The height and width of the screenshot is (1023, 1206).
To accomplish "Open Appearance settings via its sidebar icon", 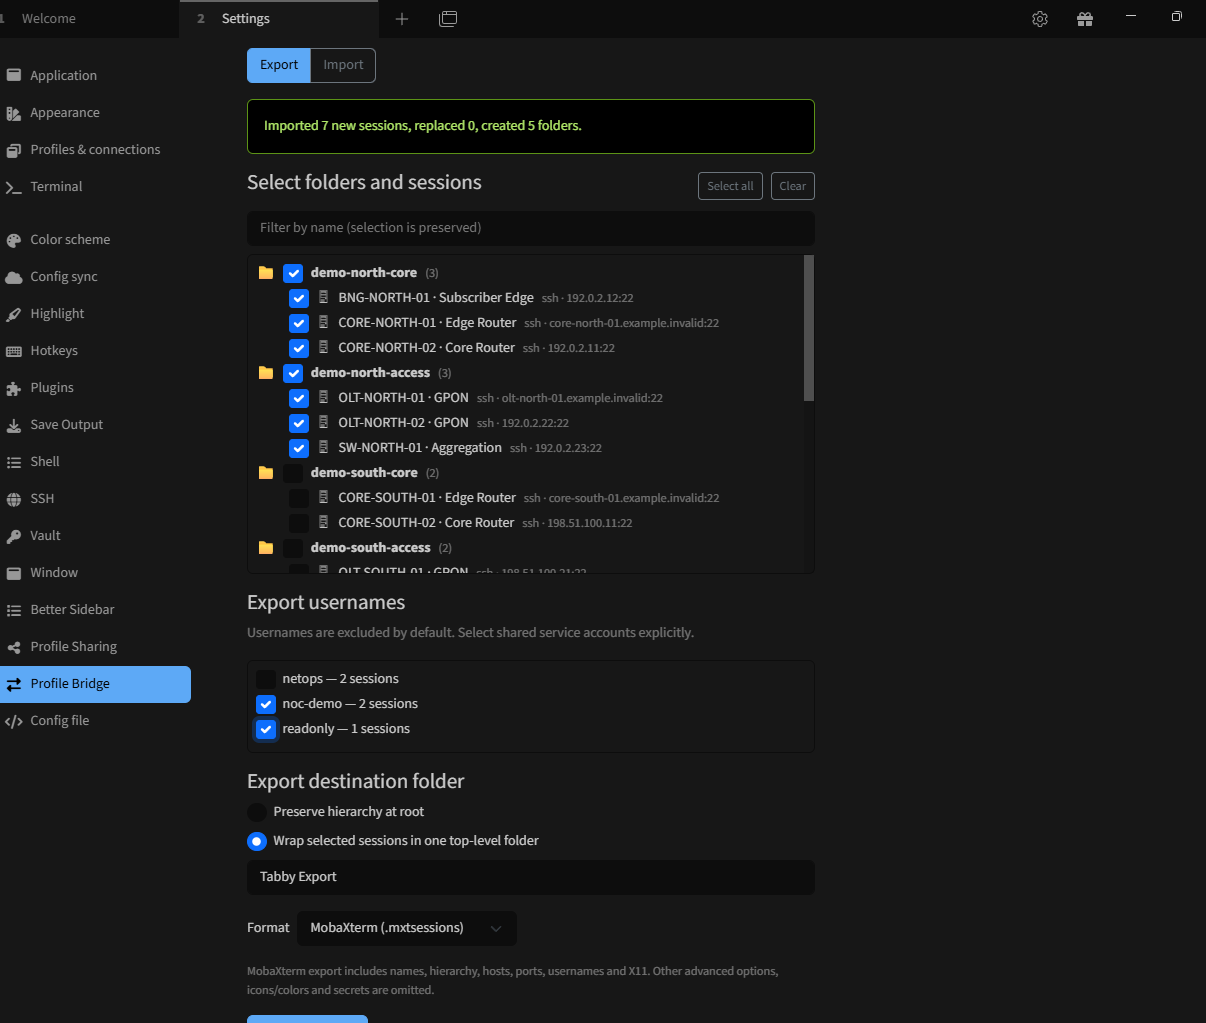I will tap(13, 113).
